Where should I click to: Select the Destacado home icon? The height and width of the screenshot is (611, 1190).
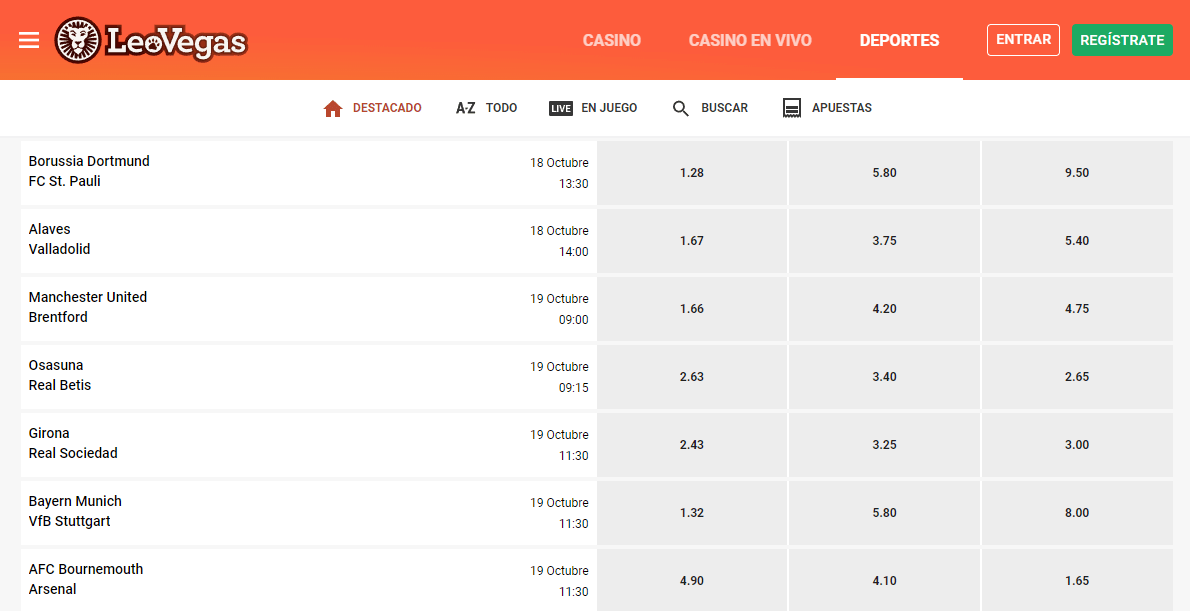click(333, 107)
